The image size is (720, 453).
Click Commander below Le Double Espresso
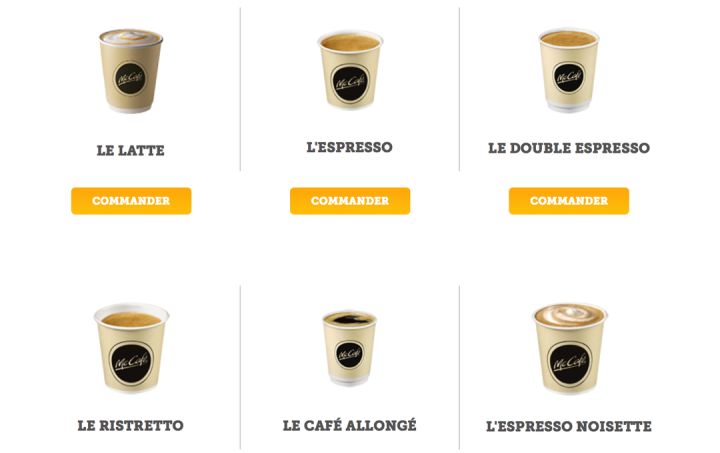(x=568, y=201)
